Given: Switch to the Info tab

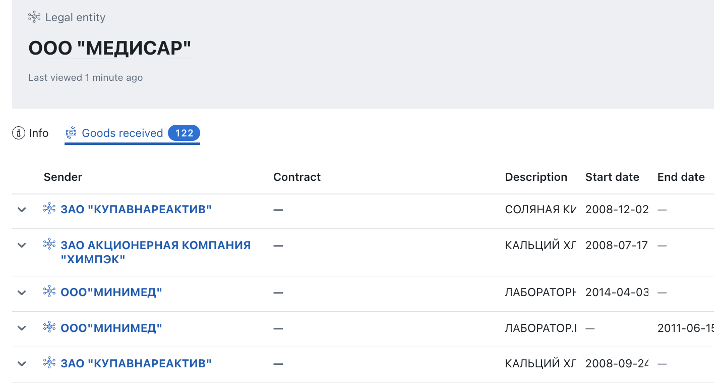Looking at the screenshot, I should point(30,133).
